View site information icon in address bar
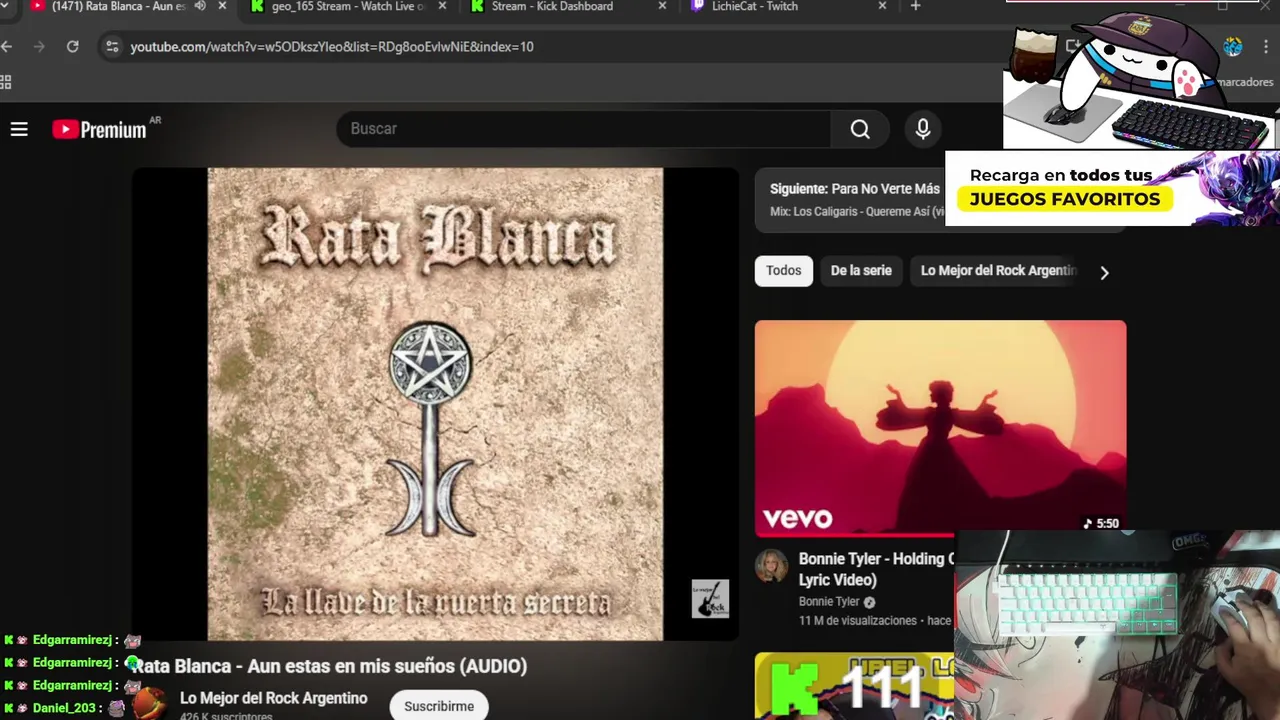Screen dimensions: 1280x720 click(112, 46)
